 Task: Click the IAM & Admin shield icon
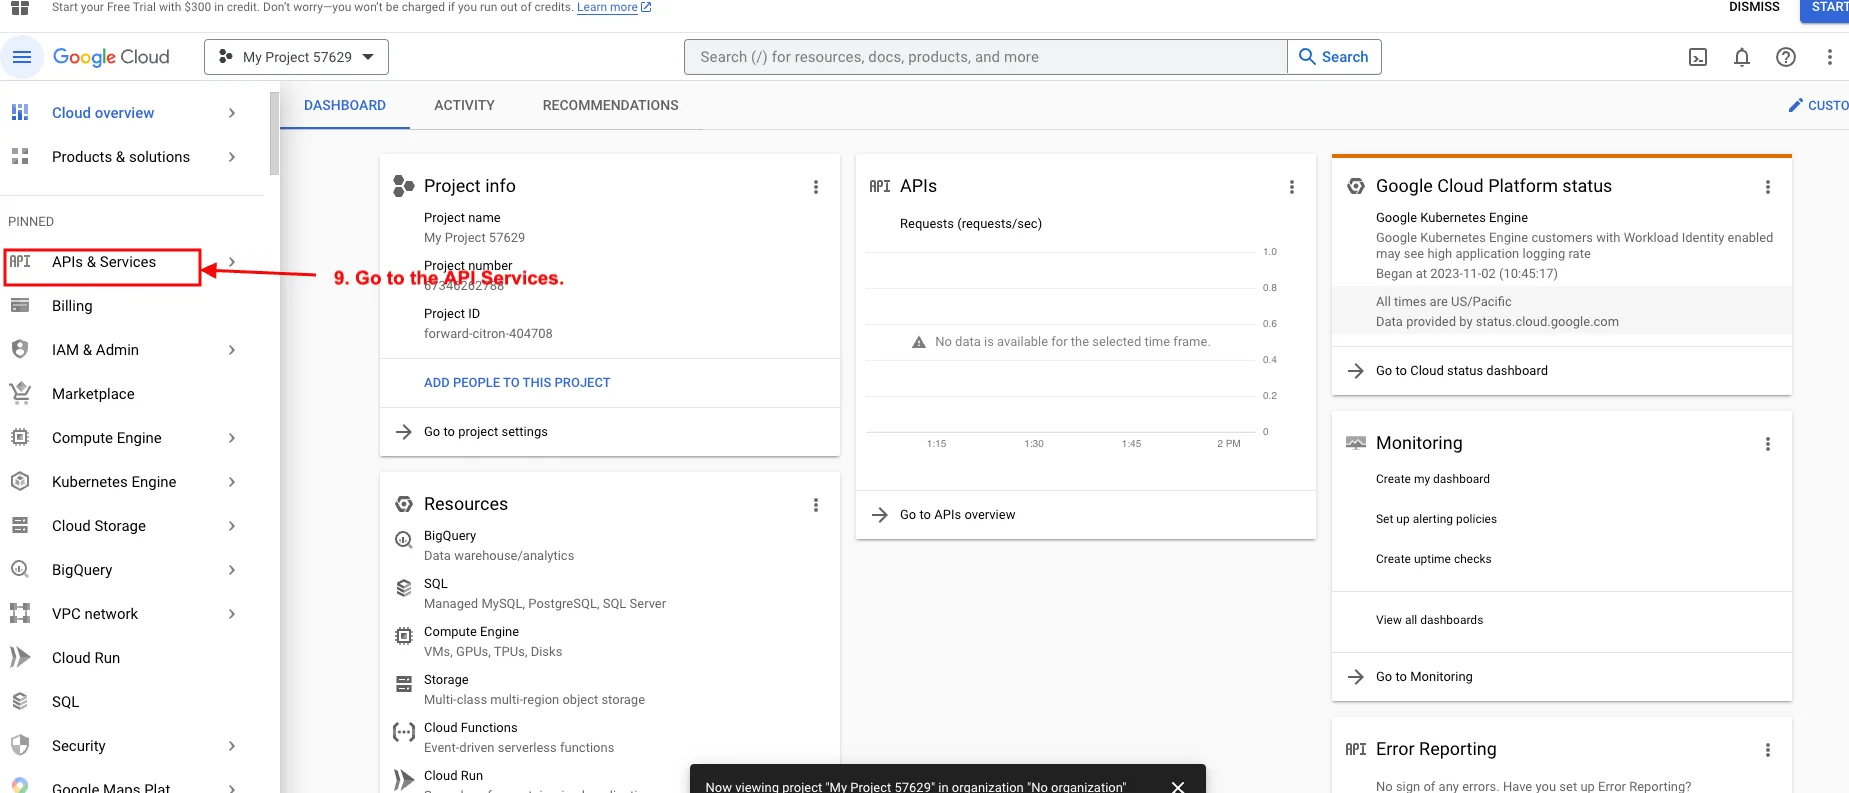[x=20, y=349]
